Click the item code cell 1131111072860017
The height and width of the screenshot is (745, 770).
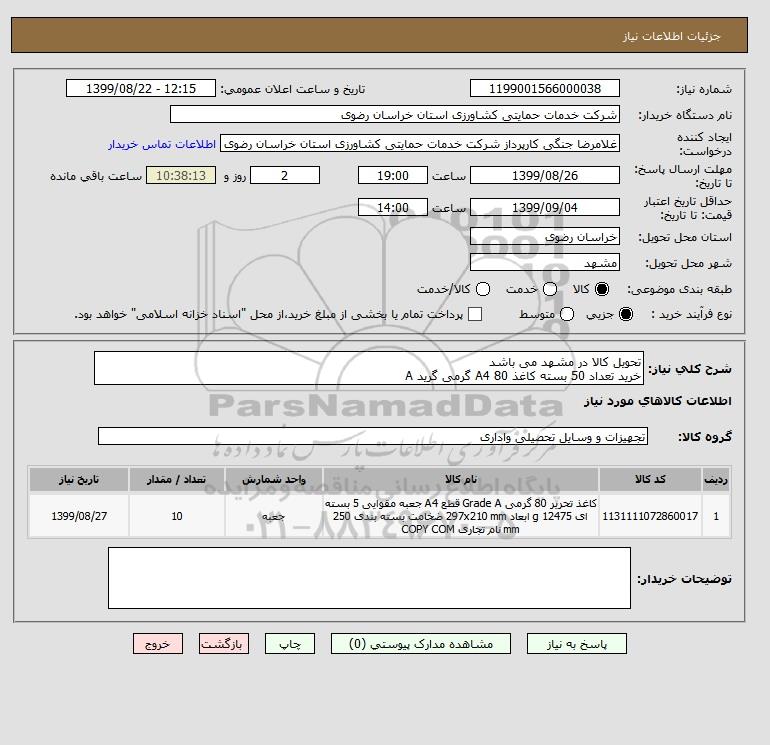pos(650,516)
